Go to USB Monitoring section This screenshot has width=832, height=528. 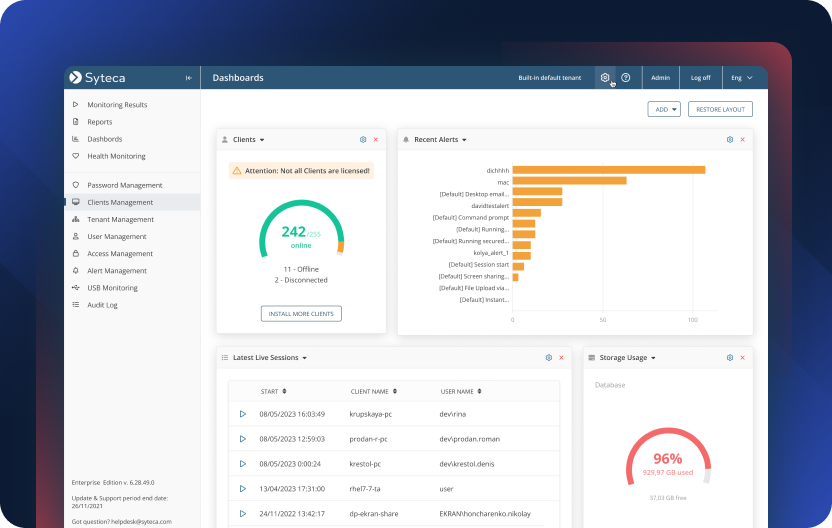(118, 288)
